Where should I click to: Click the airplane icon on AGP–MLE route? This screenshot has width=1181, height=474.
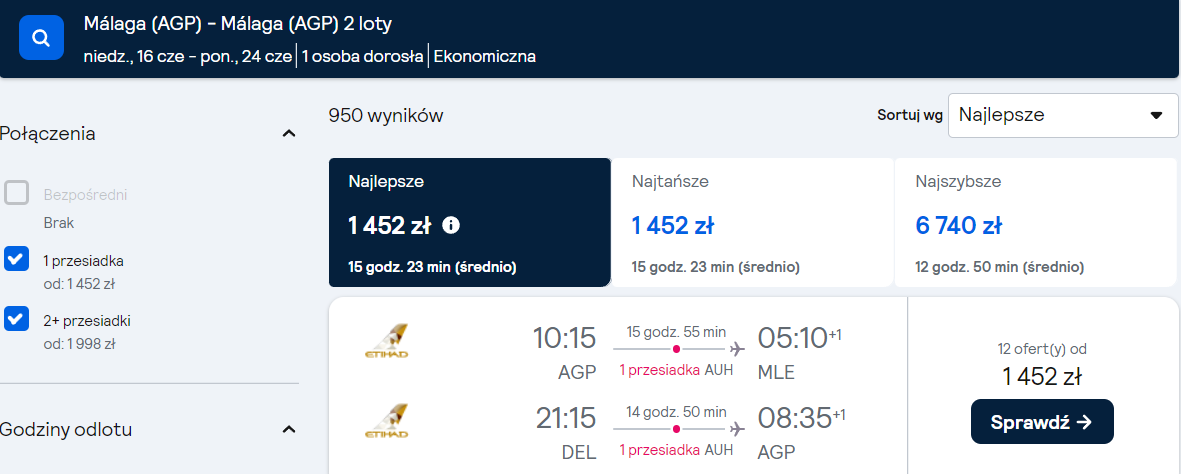(x=737, y=349)
